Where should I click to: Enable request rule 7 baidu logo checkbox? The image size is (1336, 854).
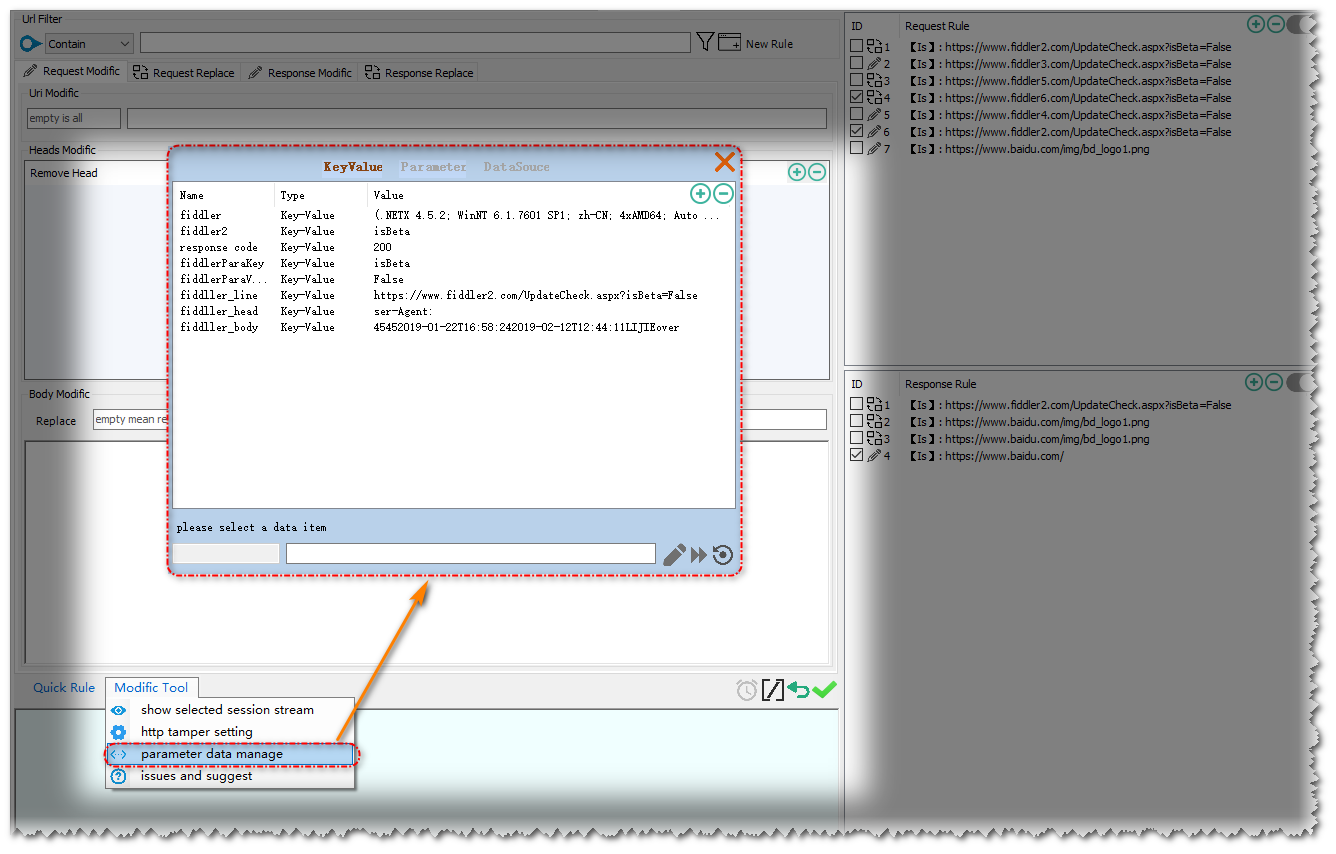(856, 148)
